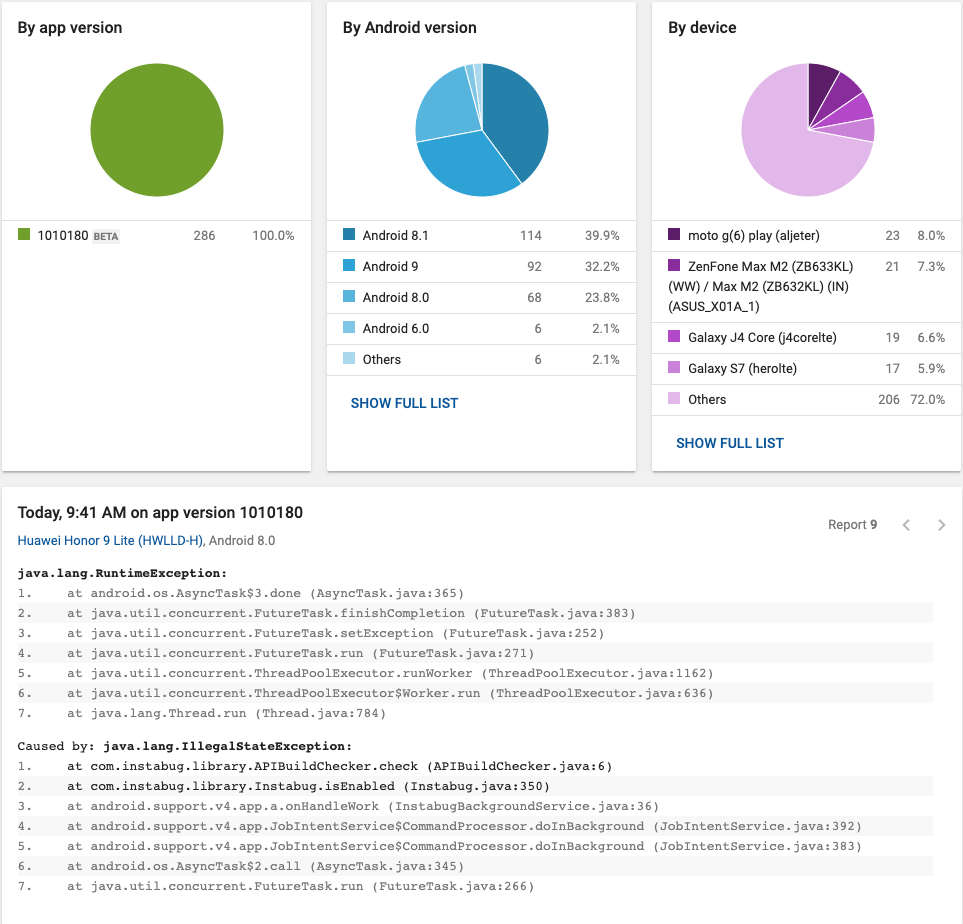Click green swatch for app version 1010180
The image size is (963, 924).
pyautogui.click(x=24, y=234)
